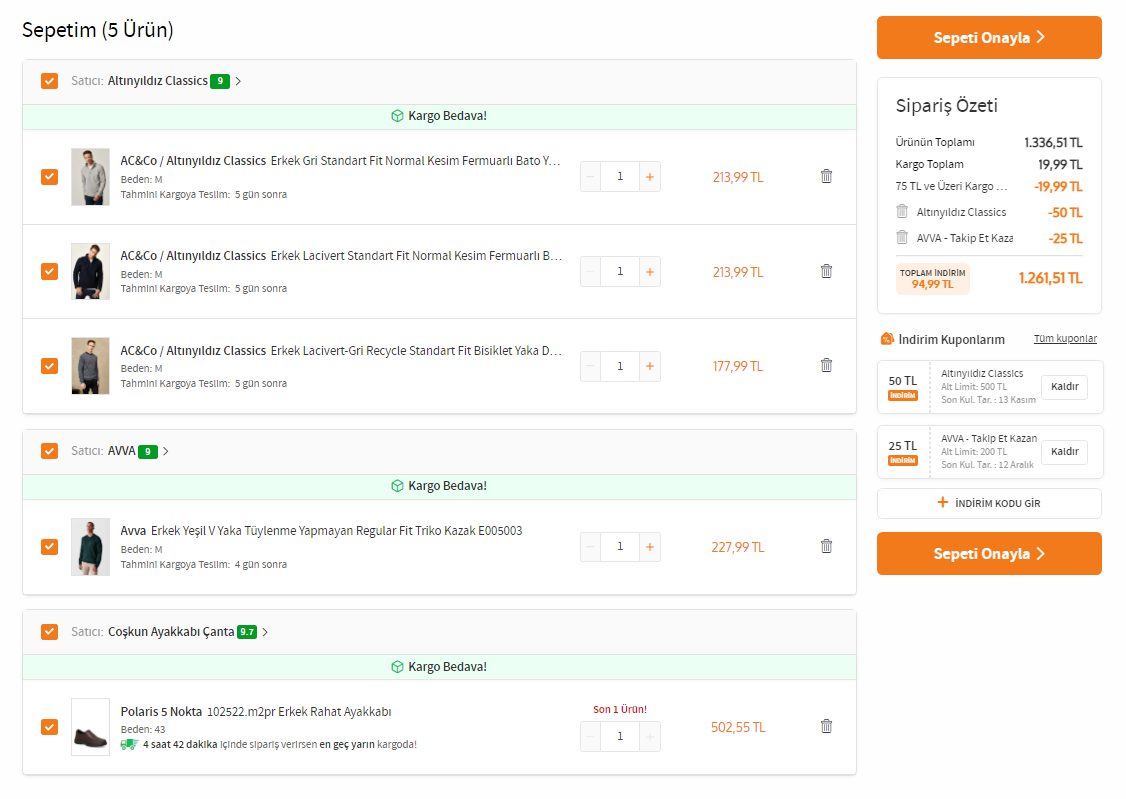Click the fast delivery truck icon on Polaris row
The width and height of the screenshot is (1126, 799).
tap(129, 744)
